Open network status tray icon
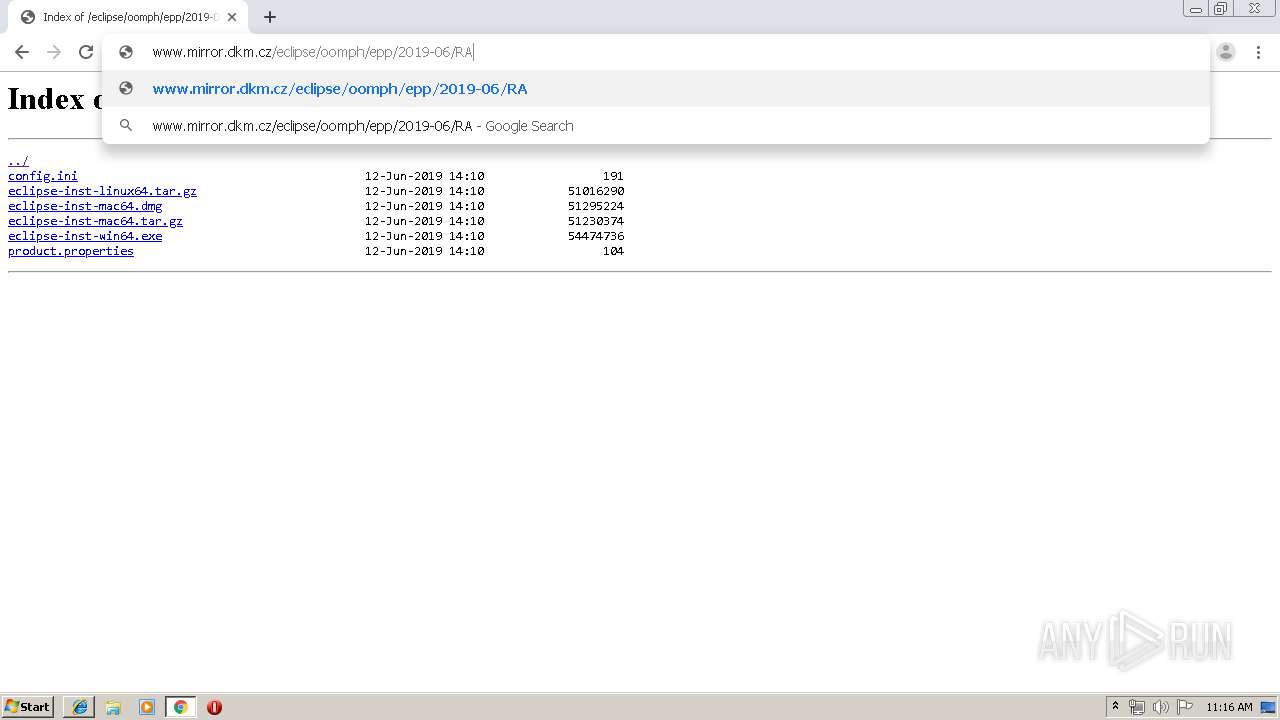This screenshot has width=1280, height=720. (1137, 707)
